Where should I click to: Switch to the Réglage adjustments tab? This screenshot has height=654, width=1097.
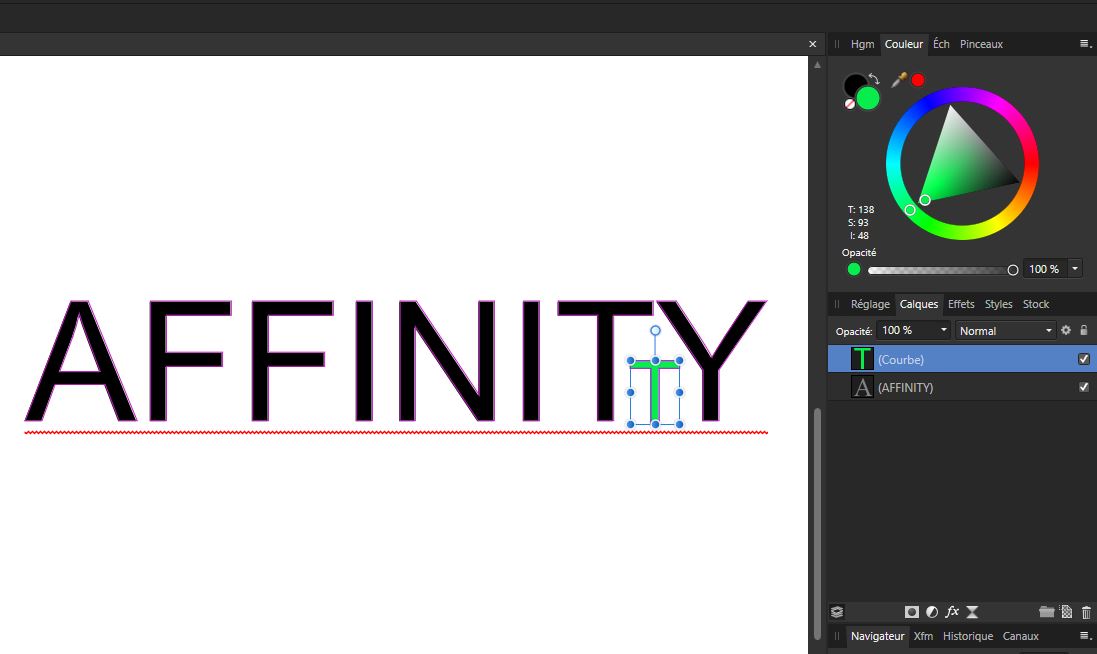(x=870, y=304)
